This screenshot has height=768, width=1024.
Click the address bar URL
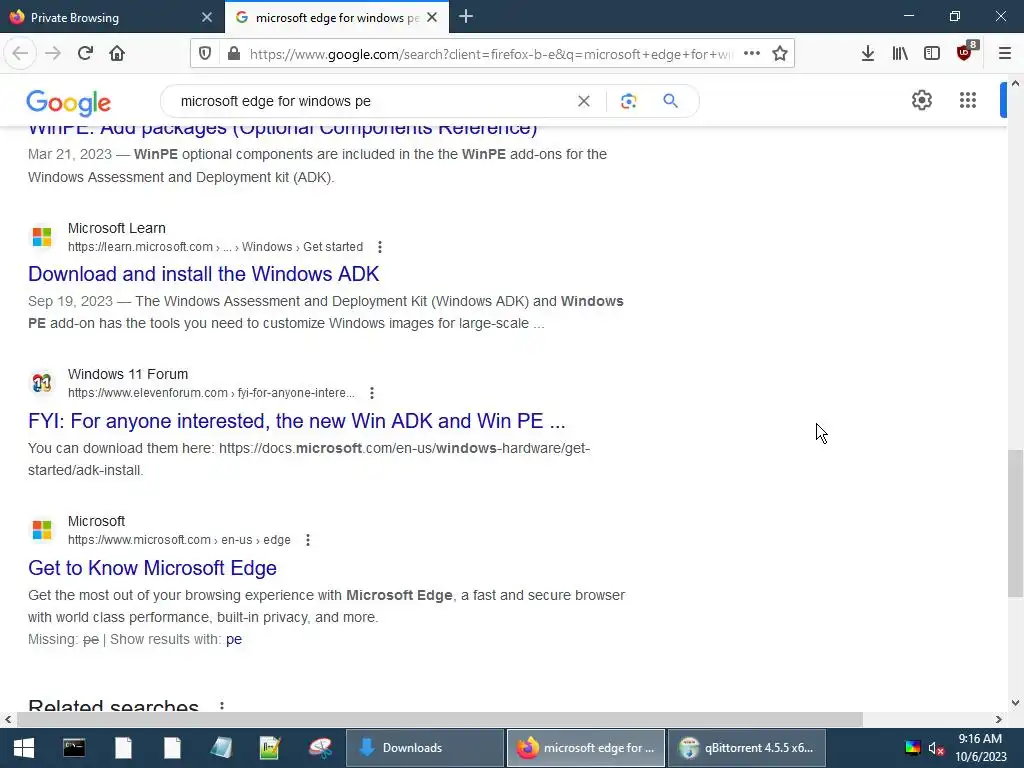491,54
